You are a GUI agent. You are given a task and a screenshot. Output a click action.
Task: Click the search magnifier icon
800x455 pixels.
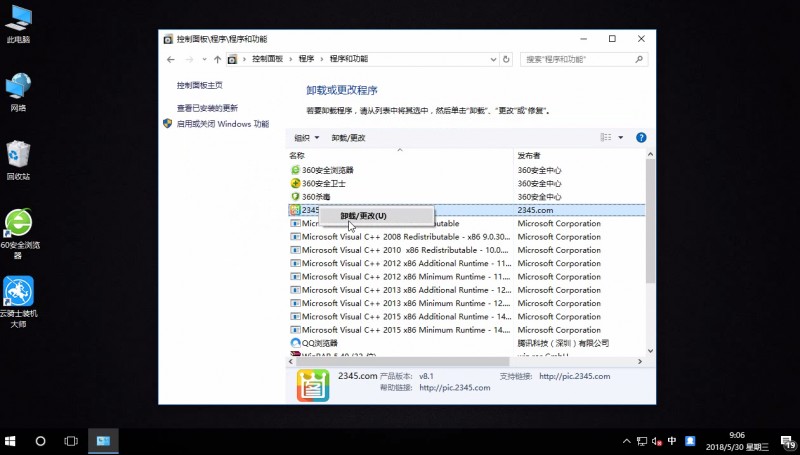point(639,60)
